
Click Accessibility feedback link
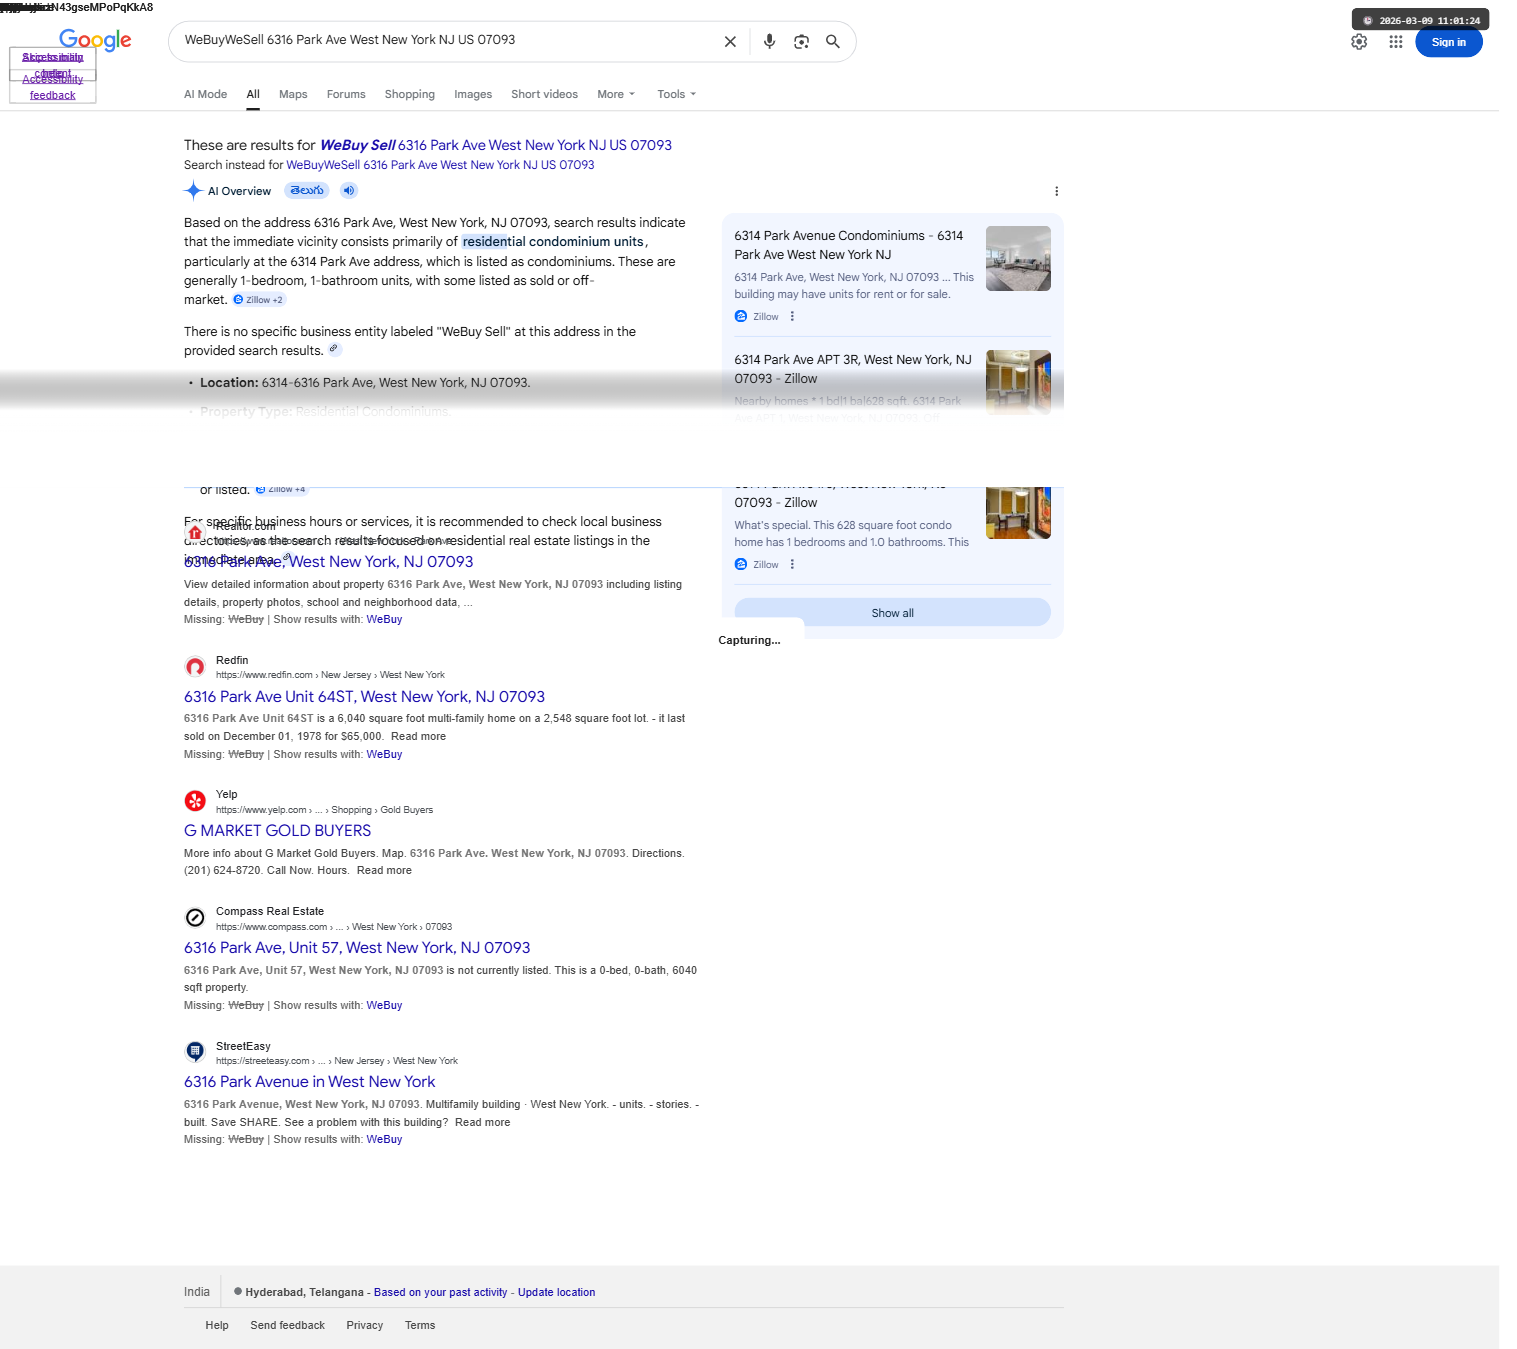point(53,88)
